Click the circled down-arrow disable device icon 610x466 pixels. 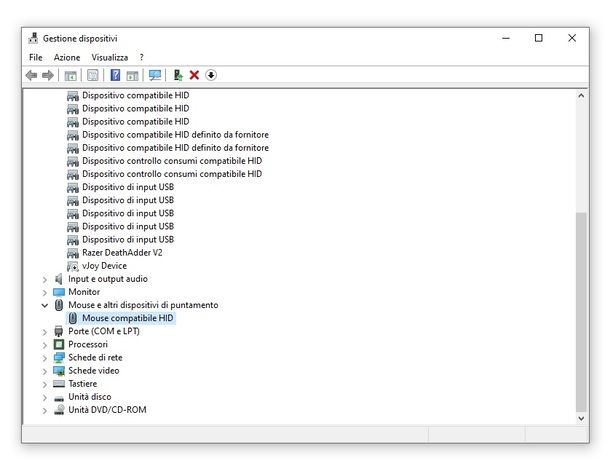point(211,75)
